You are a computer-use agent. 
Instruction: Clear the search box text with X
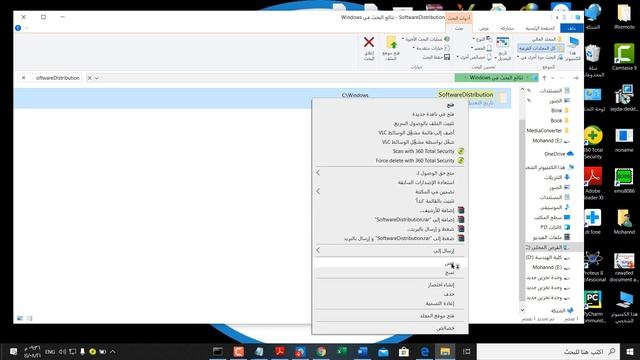point(23,78)
